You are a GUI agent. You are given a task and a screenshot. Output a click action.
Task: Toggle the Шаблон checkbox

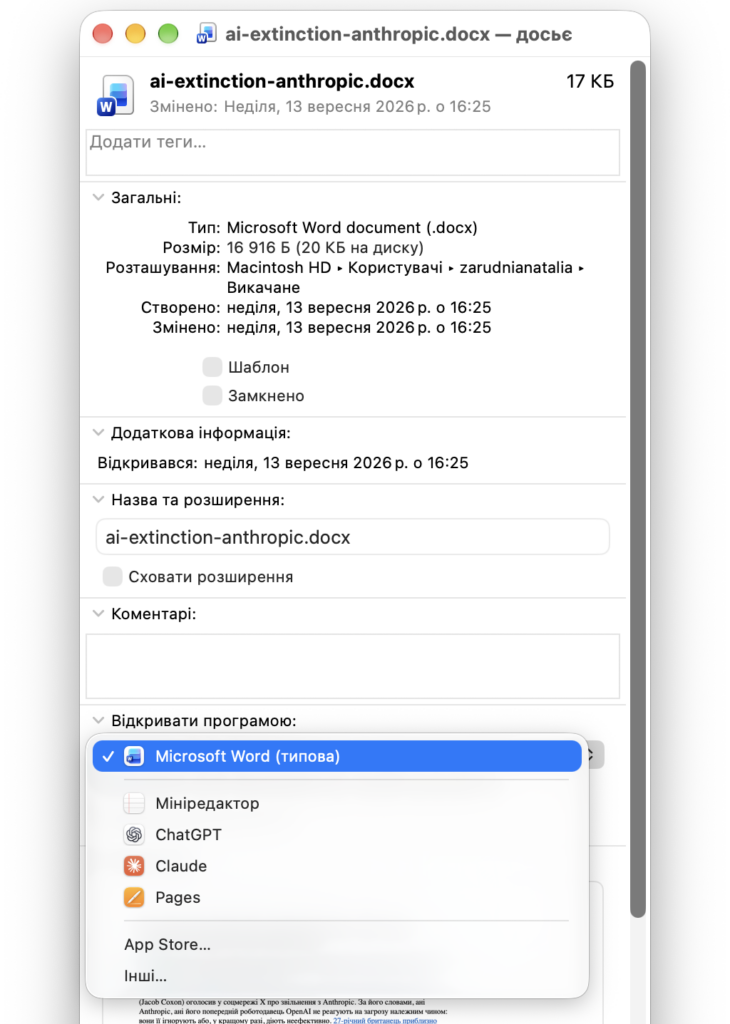pyautogui.click(x=212, y=367)
